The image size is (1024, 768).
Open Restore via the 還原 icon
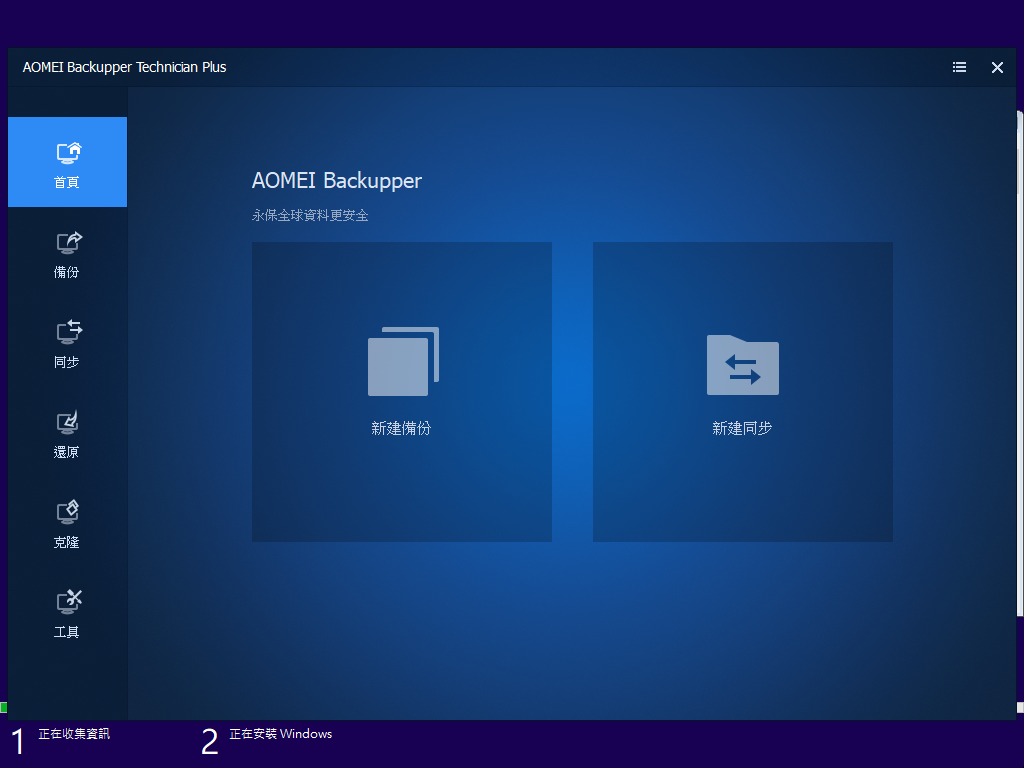[68, 422]
